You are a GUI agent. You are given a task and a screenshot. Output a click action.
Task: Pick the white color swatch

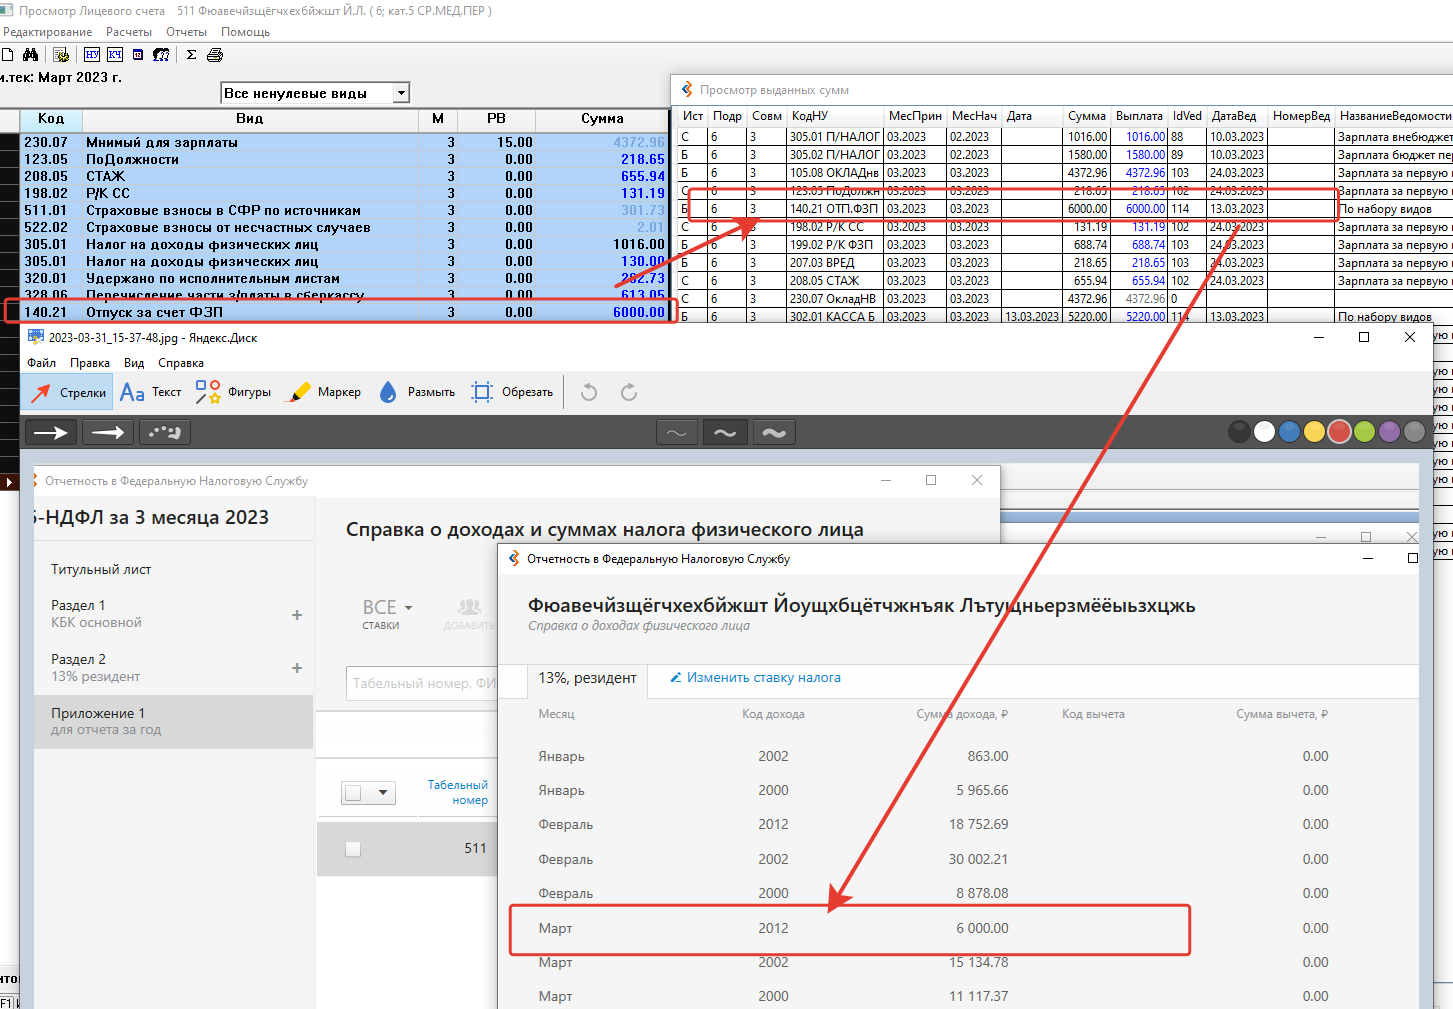pyautogui.click(x=1264, y=432)
